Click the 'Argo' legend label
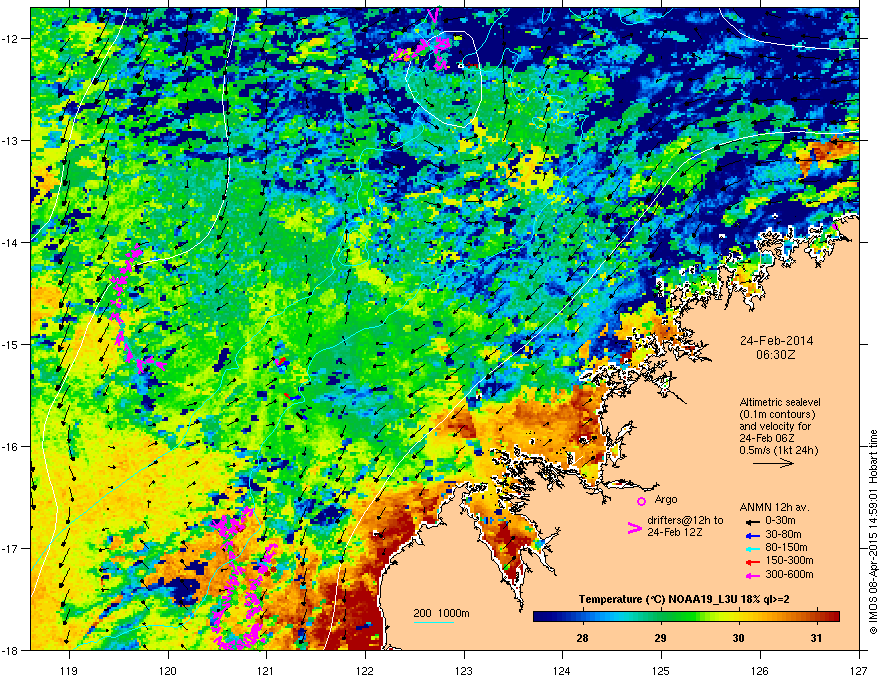The image size is (880, 680). pyautogui.click(x=666, y=499)
